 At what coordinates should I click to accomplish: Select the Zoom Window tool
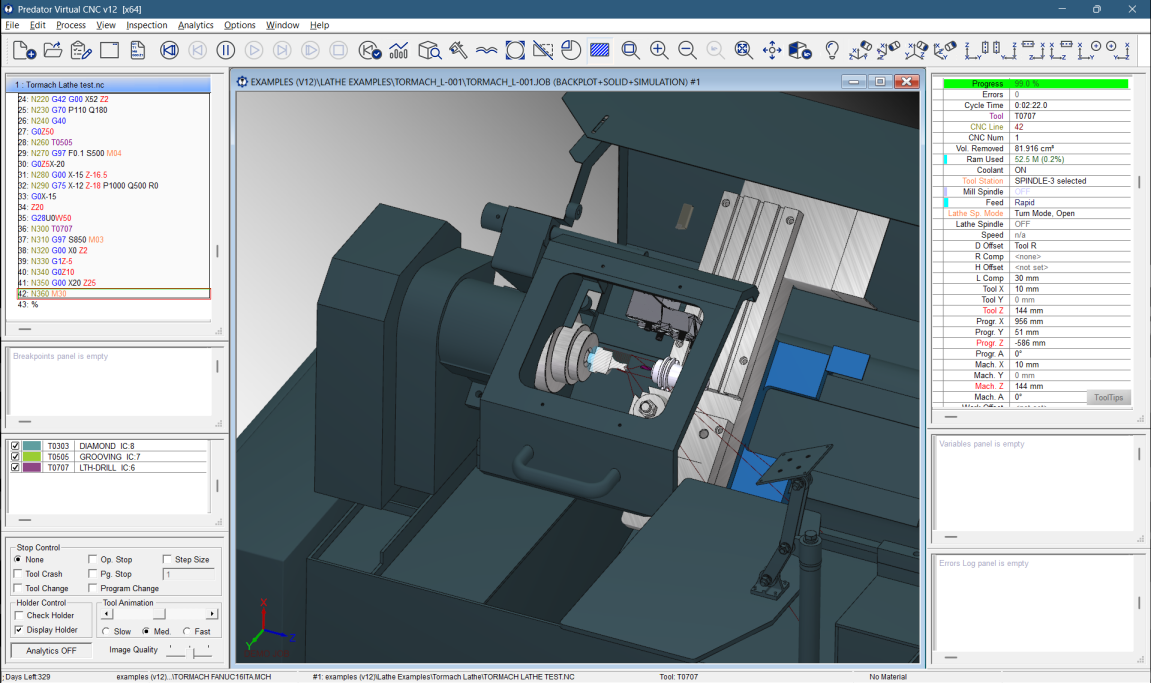[x=630, y=49]
